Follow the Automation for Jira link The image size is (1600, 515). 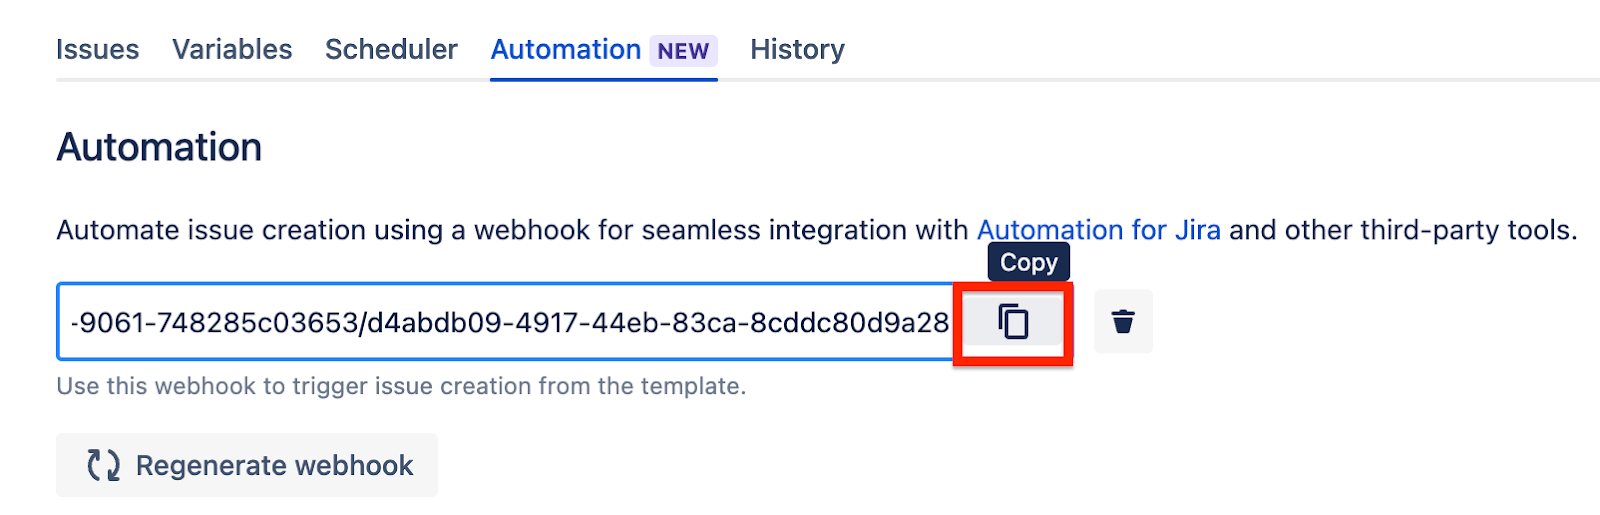click(1098, 230)
